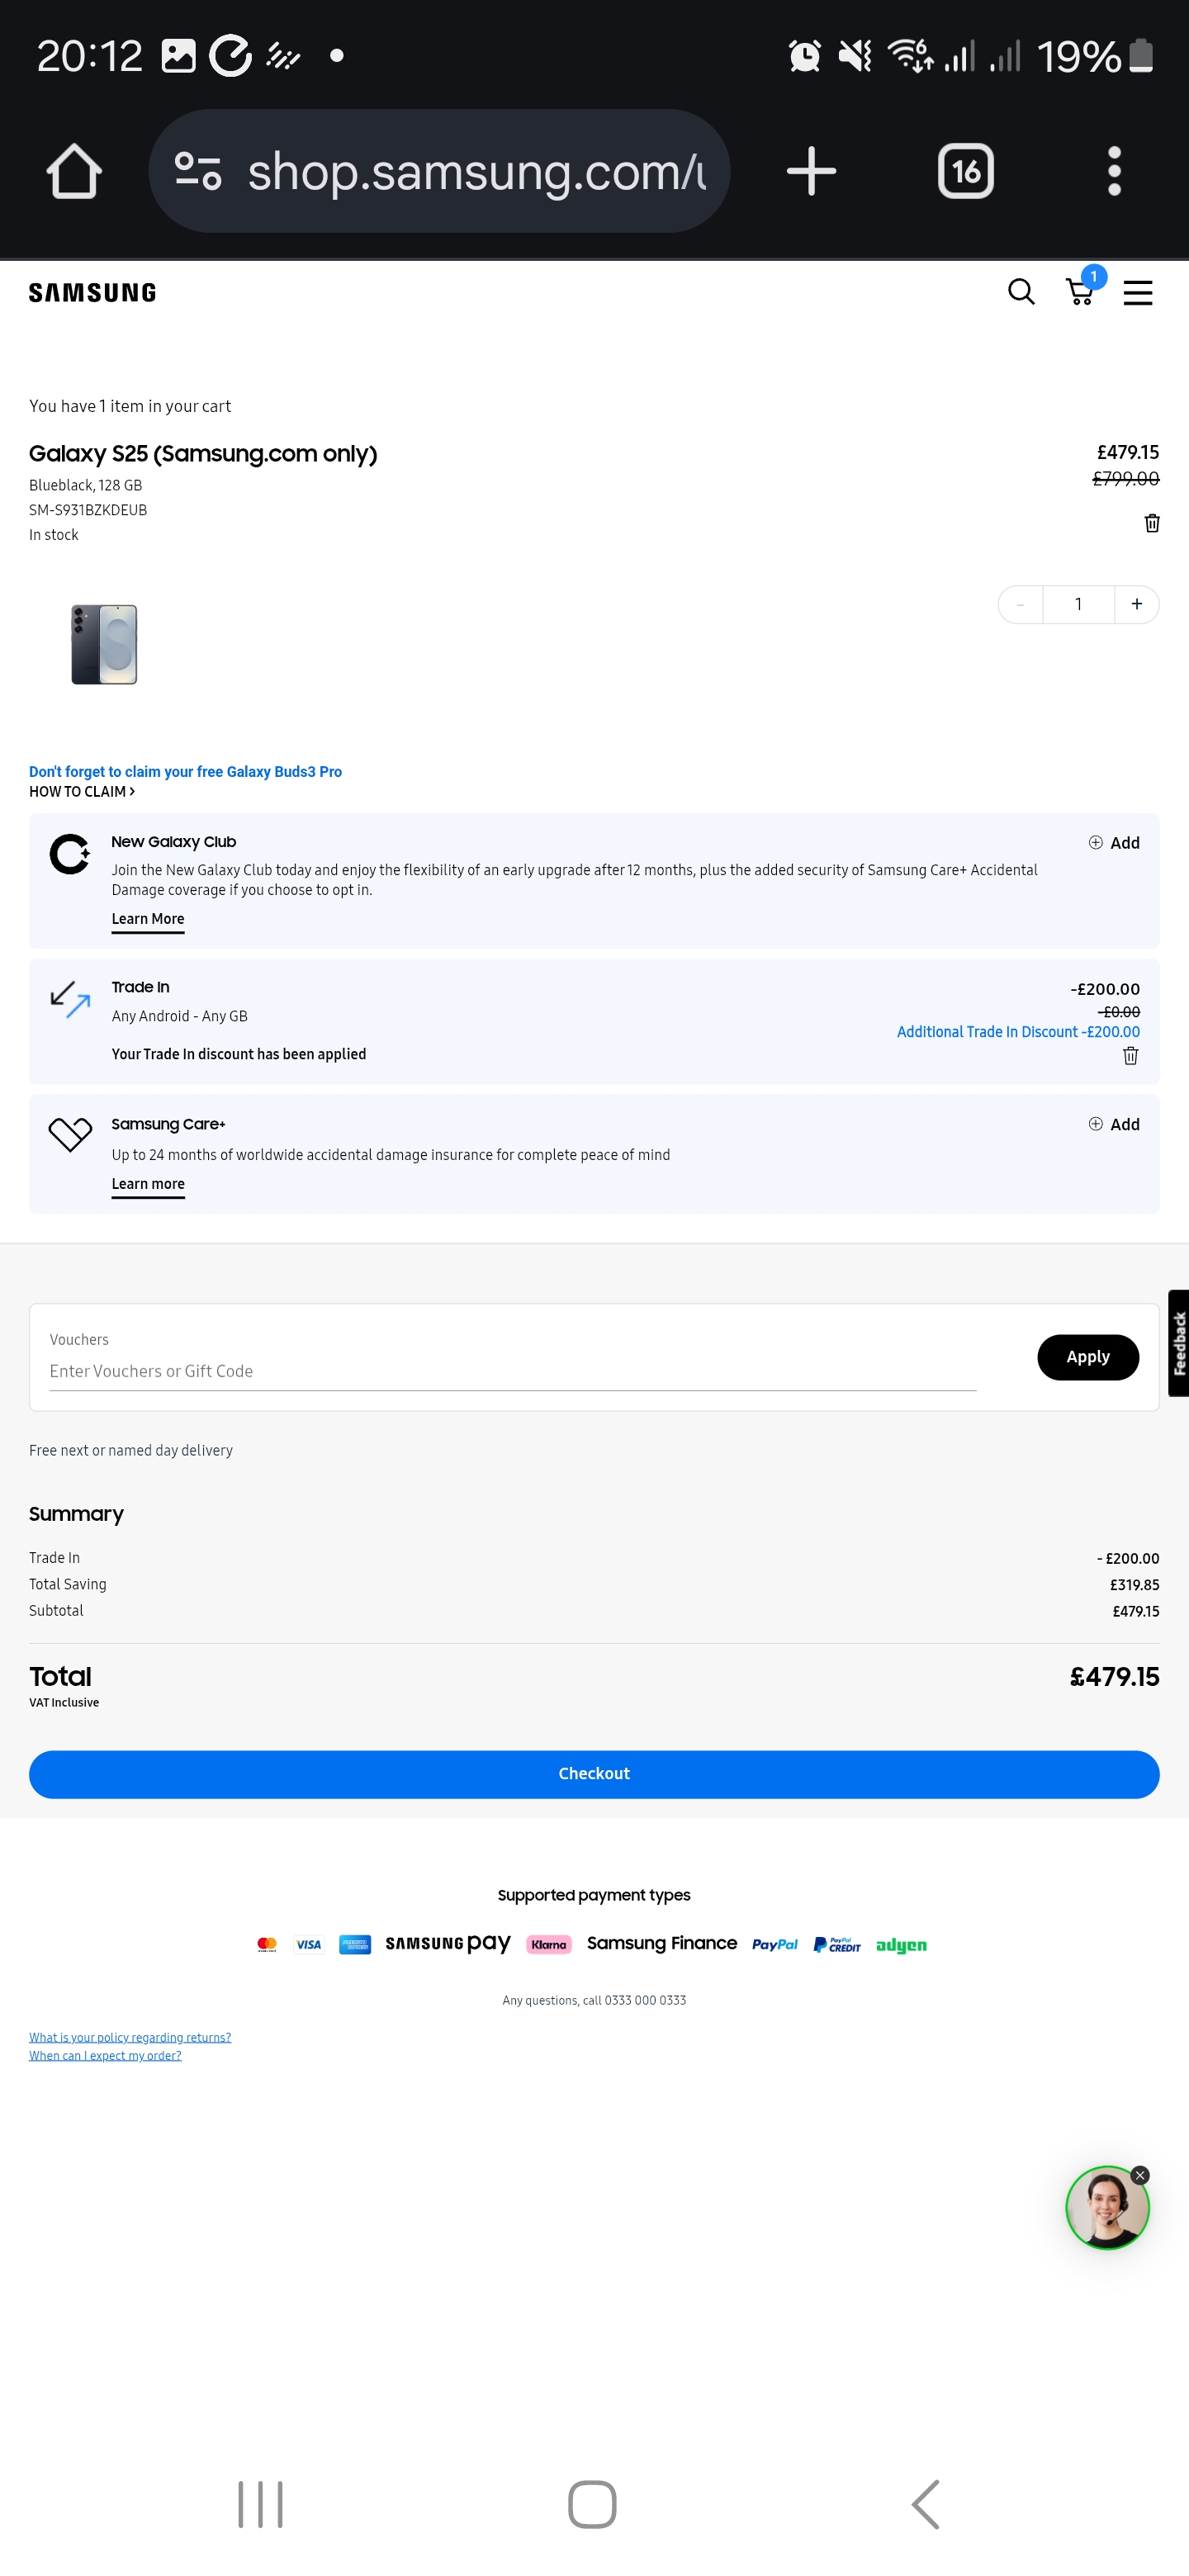Open the Feedback side tab
The height and width of the screenshot is (2576, 1189).
(1179, 1343)
